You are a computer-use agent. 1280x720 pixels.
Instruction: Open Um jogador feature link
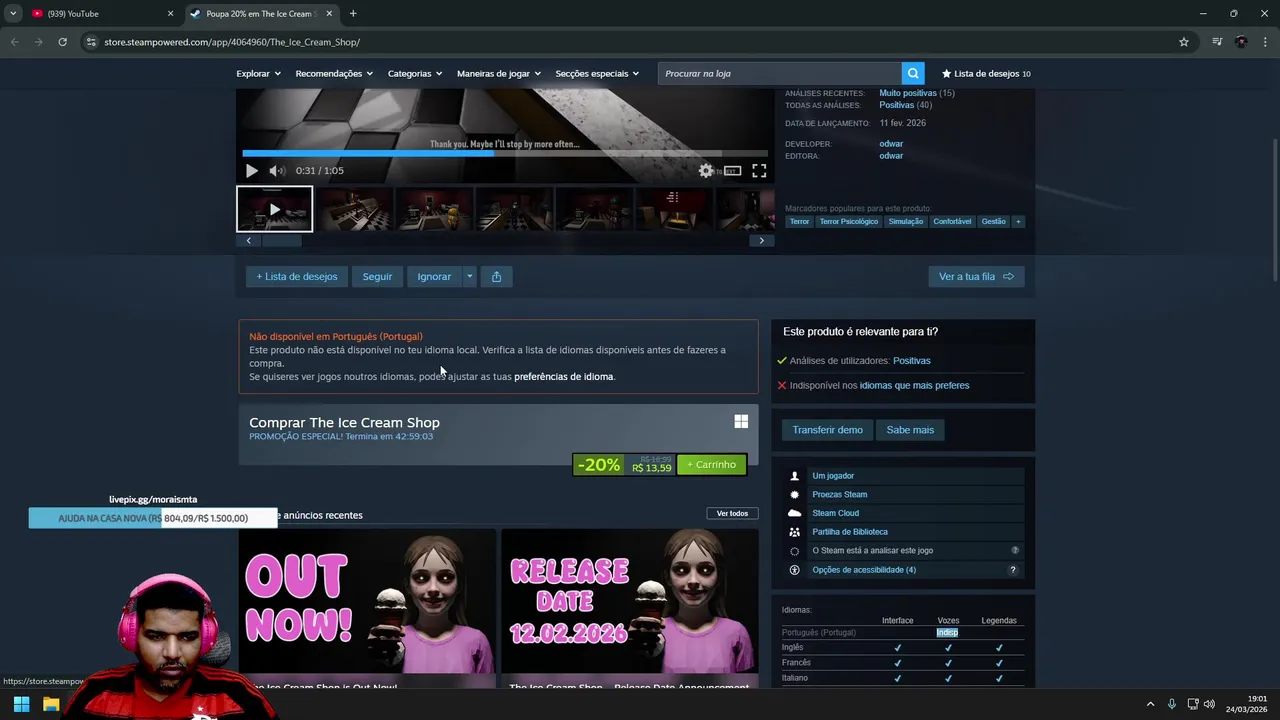pyautogui.click(x=833, y=476)
